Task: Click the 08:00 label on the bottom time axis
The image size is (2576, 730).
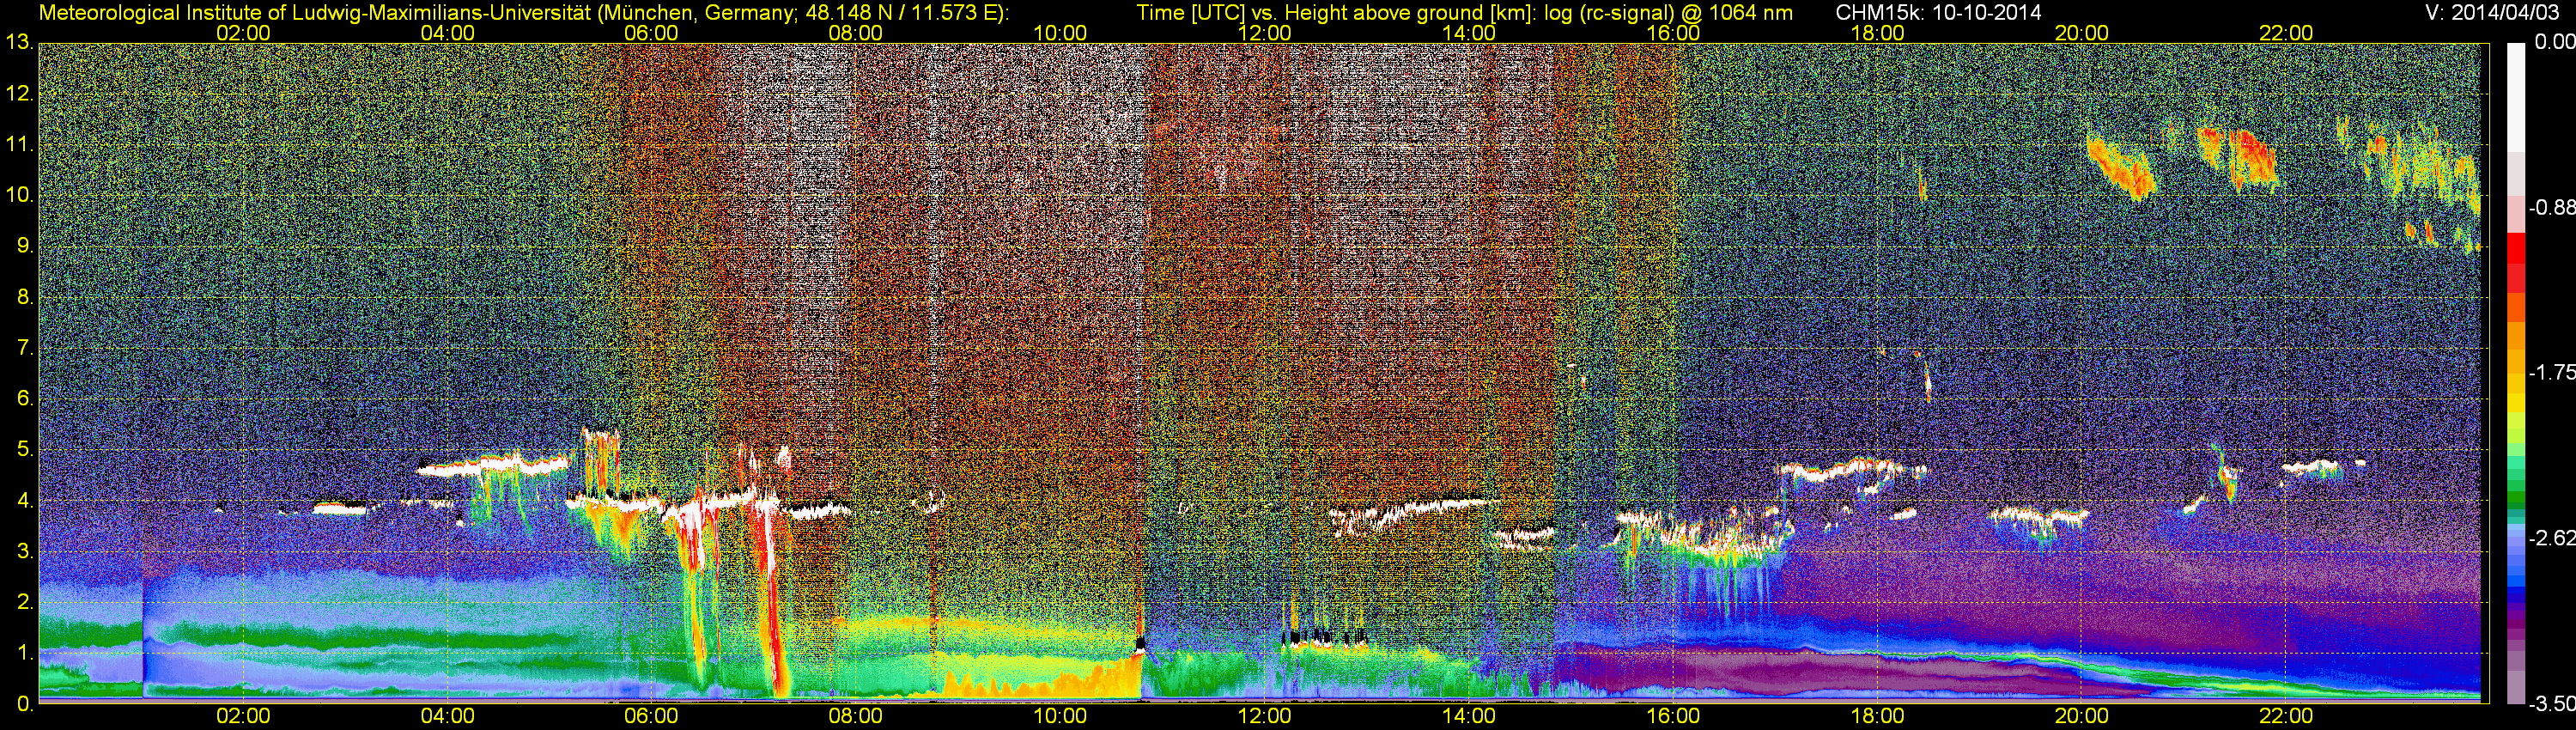Action: click(856, 716)
